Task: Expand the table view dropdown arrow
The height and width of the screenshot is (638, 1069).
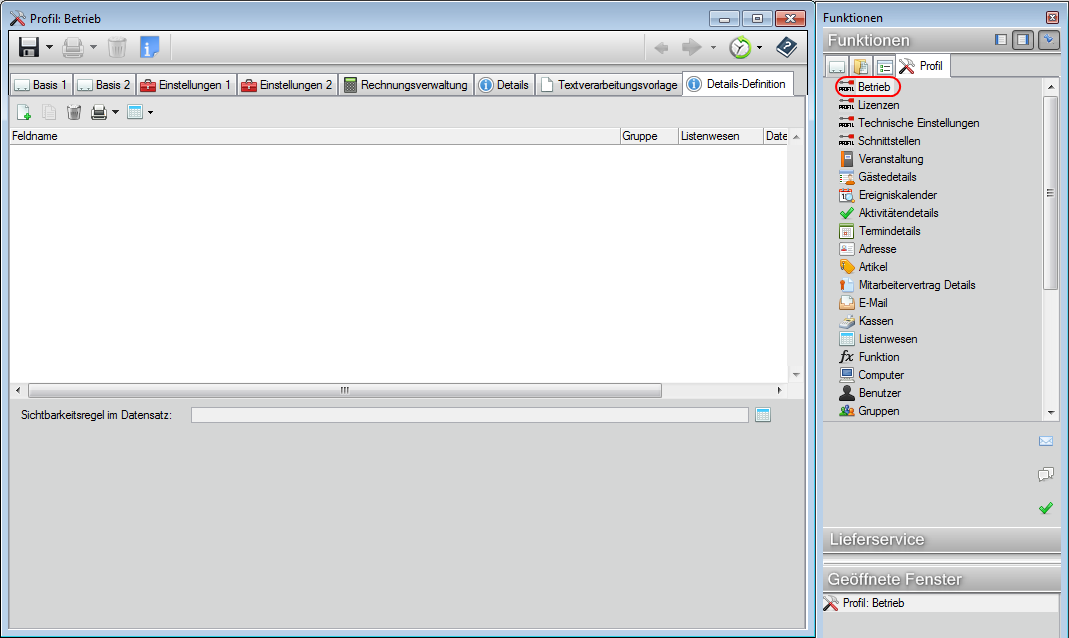Action: pos(150,112)
